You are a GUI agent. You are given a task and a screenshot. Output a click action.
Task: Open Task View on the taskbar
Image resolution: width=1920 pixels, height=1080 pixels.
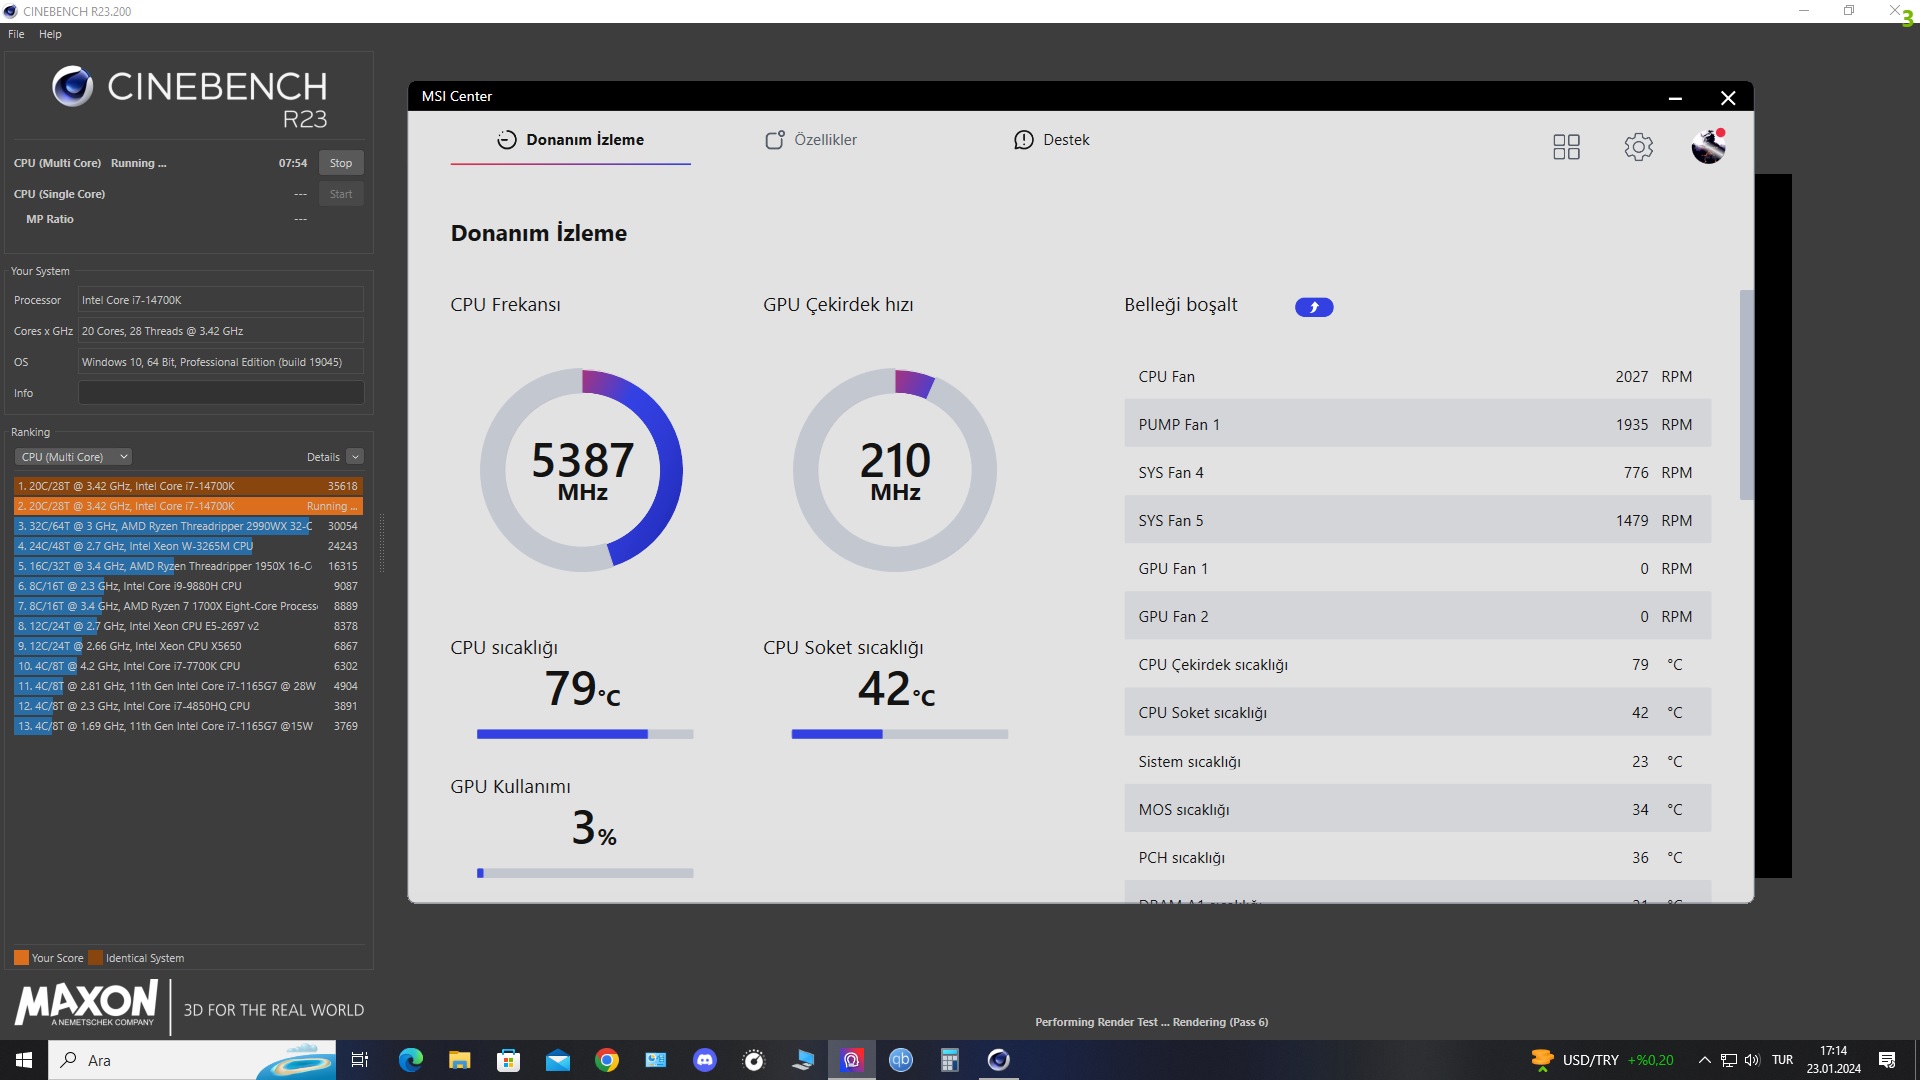coord(360,1060)
